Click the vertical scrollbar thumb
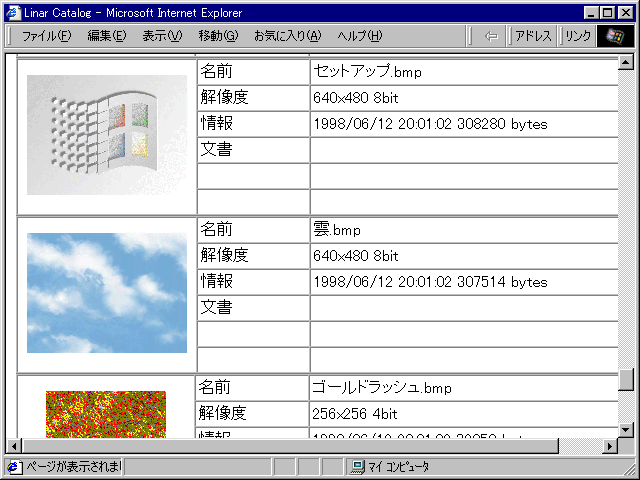 [625, 380]
